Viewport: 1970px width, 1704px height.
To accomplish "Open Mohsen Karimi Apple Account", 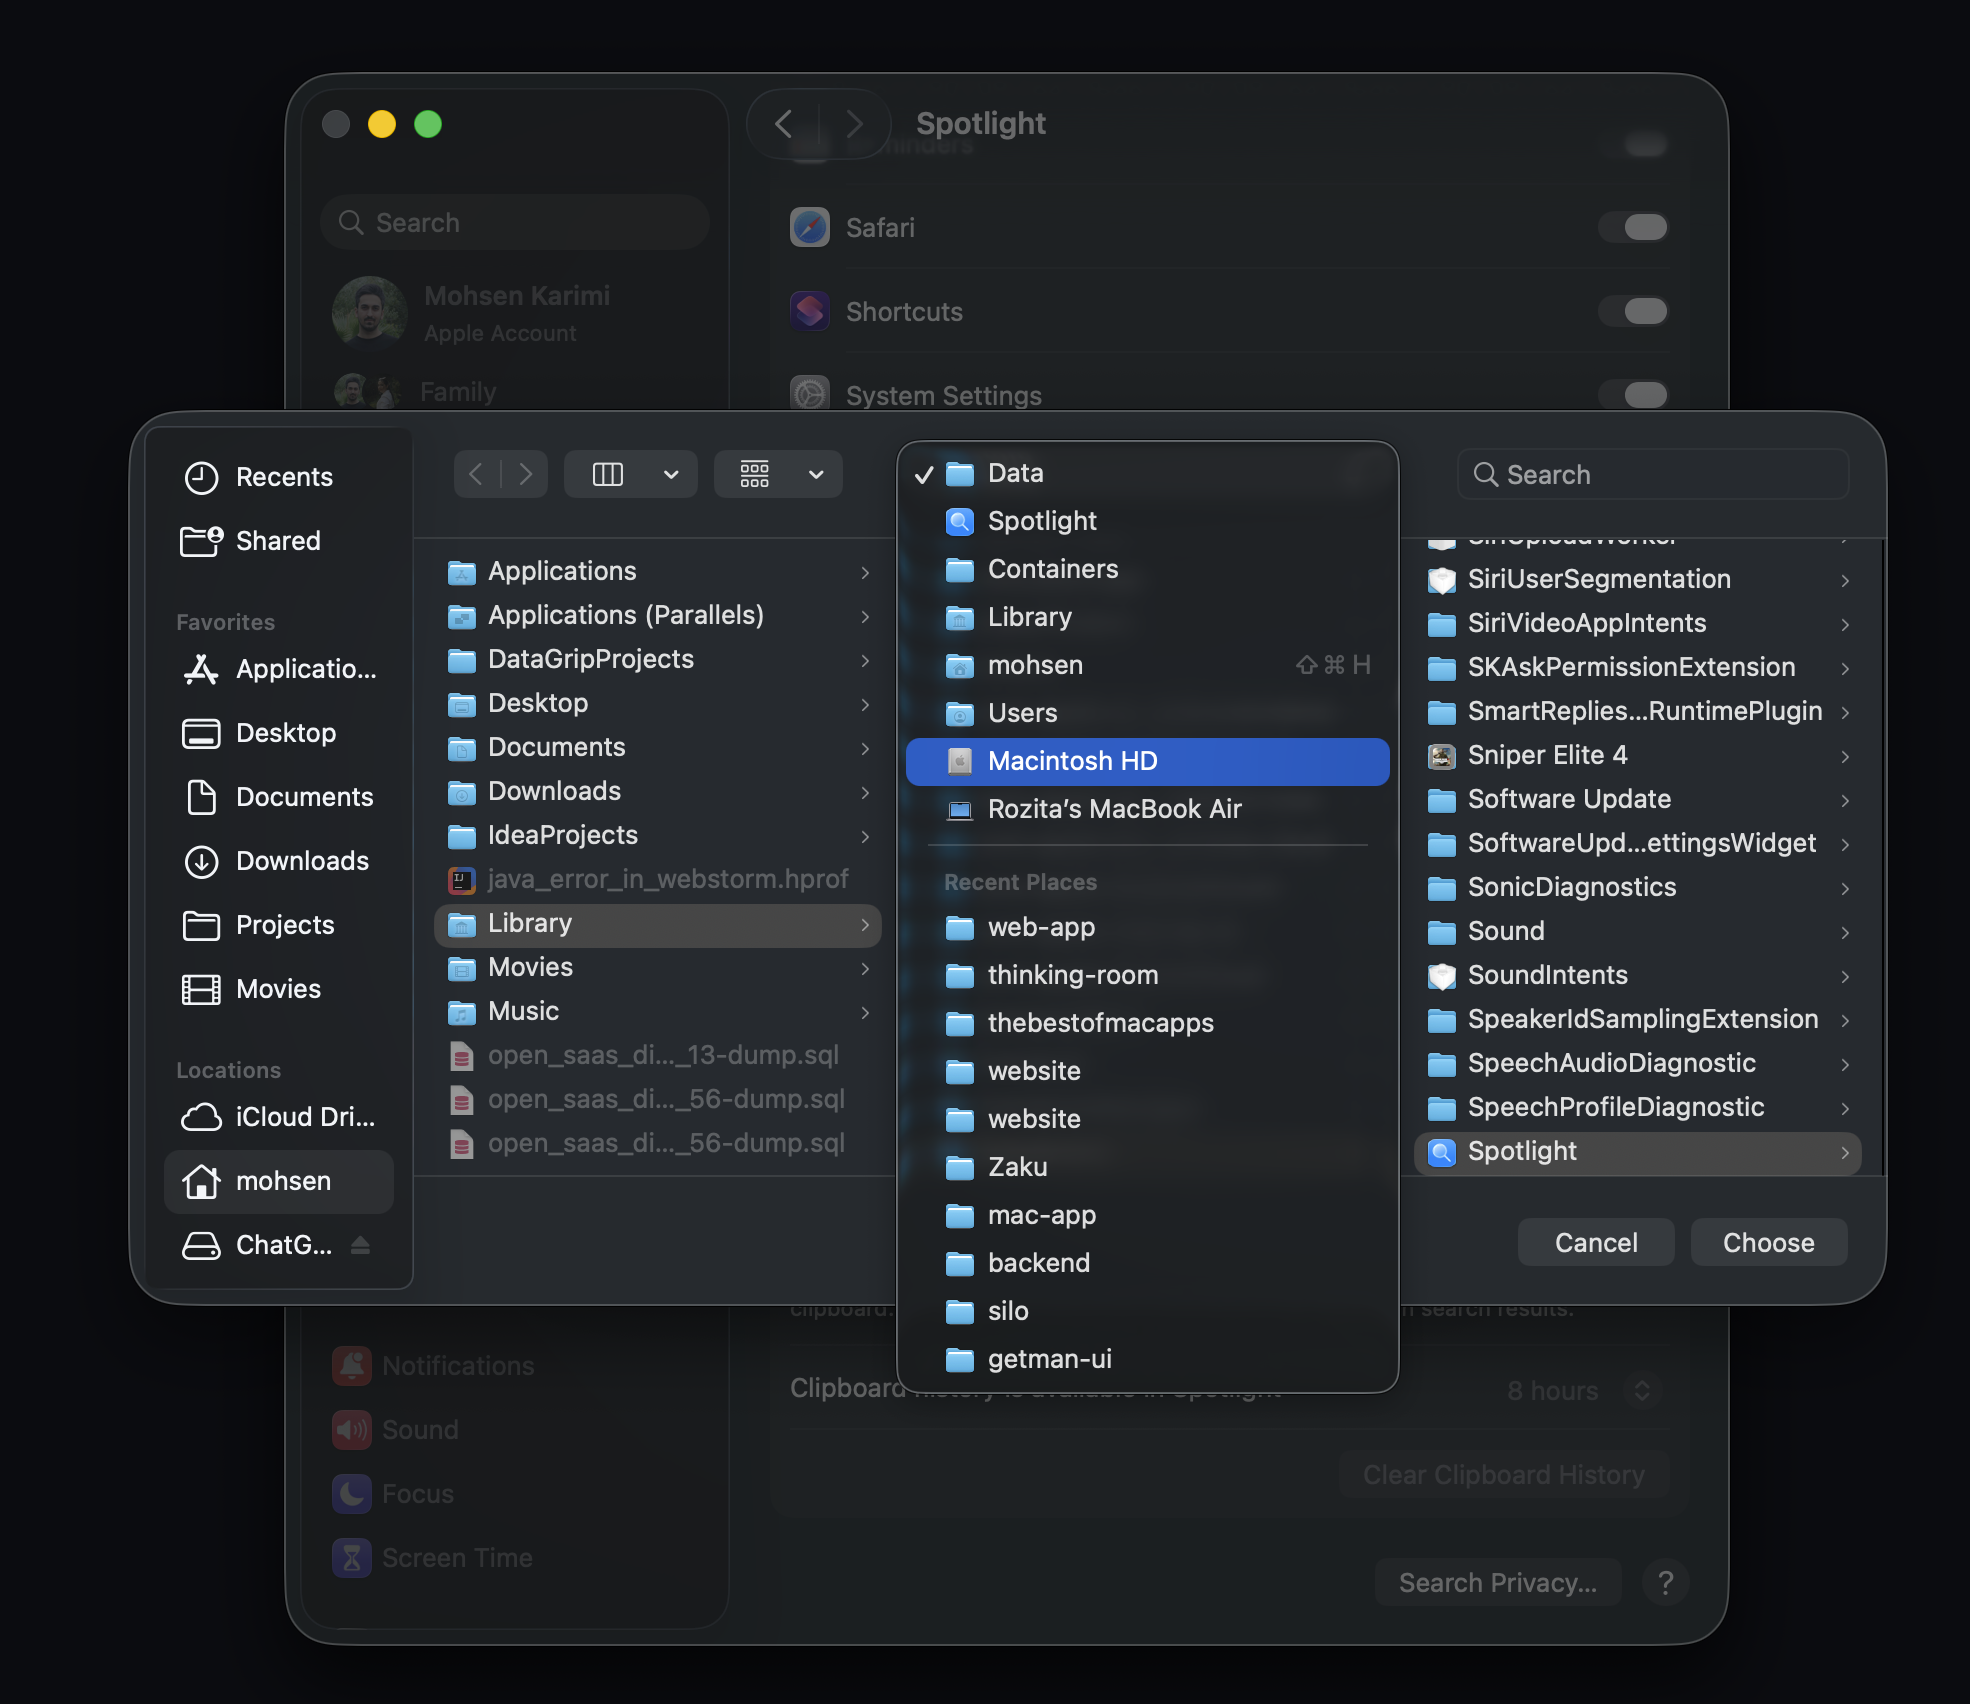I will pyautogui.click(x=515, y=313).
